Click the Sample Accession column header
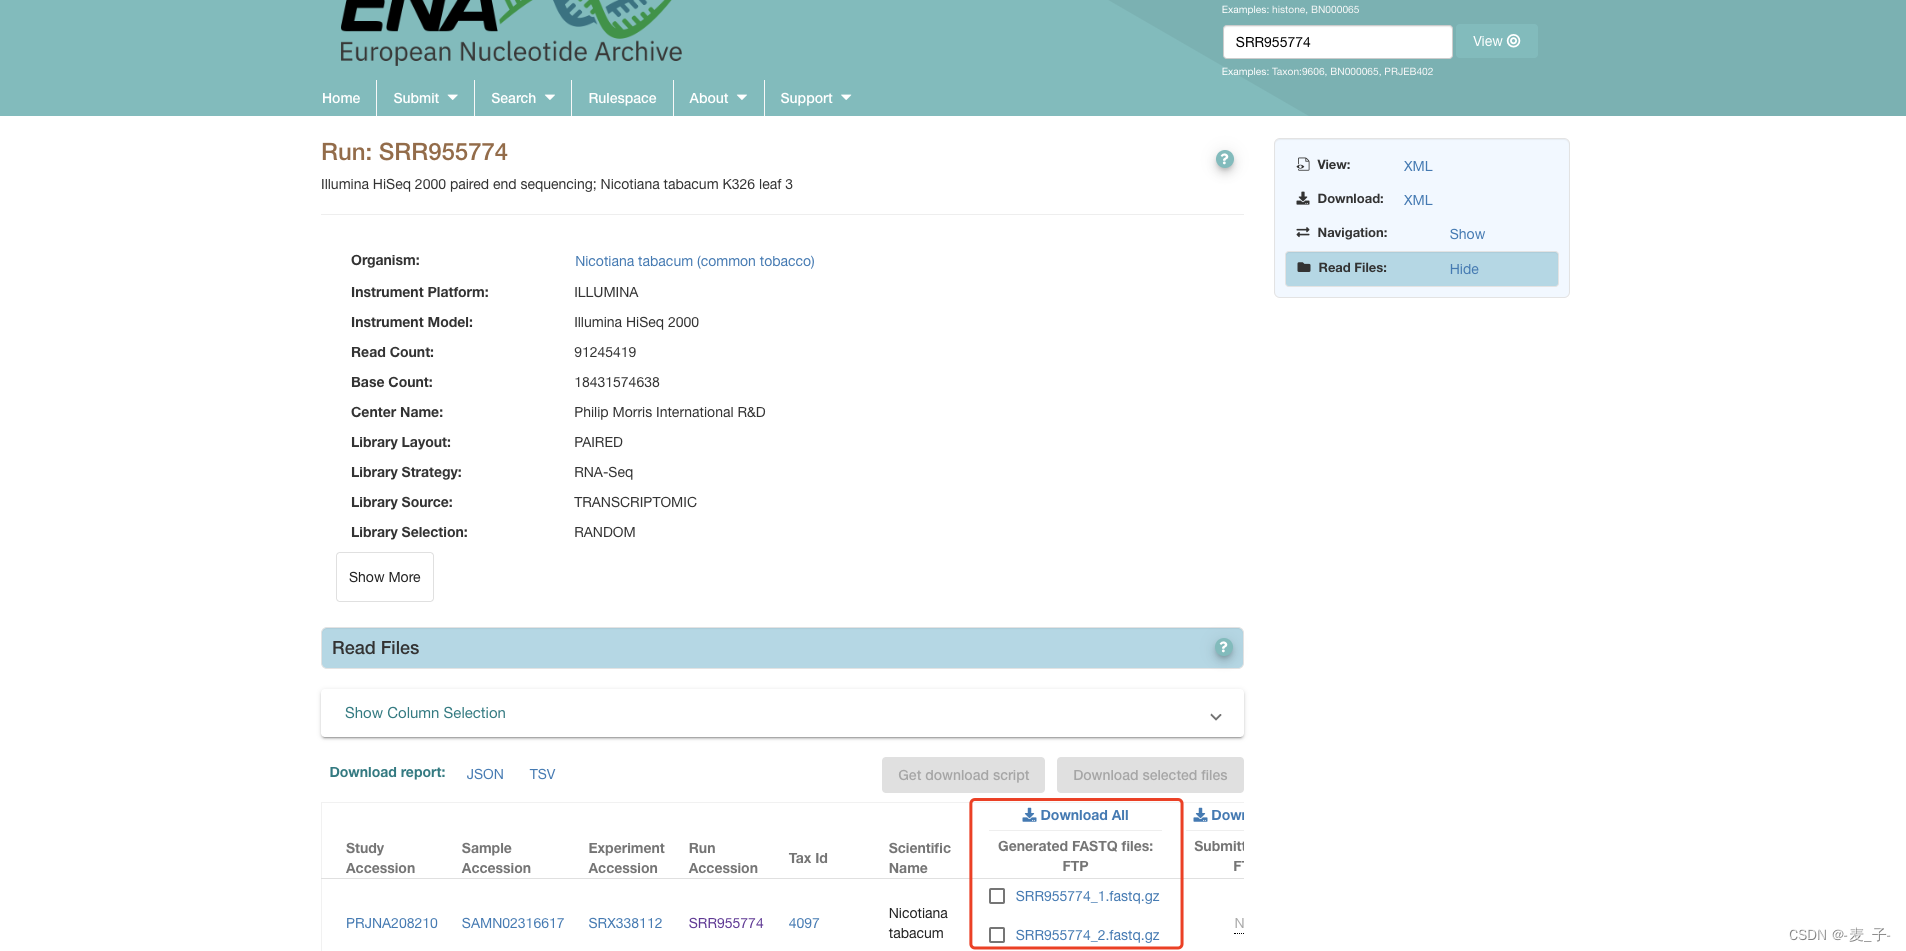Screen dimensions: 1906x951 pyautogui.click(x=496, y=858)
